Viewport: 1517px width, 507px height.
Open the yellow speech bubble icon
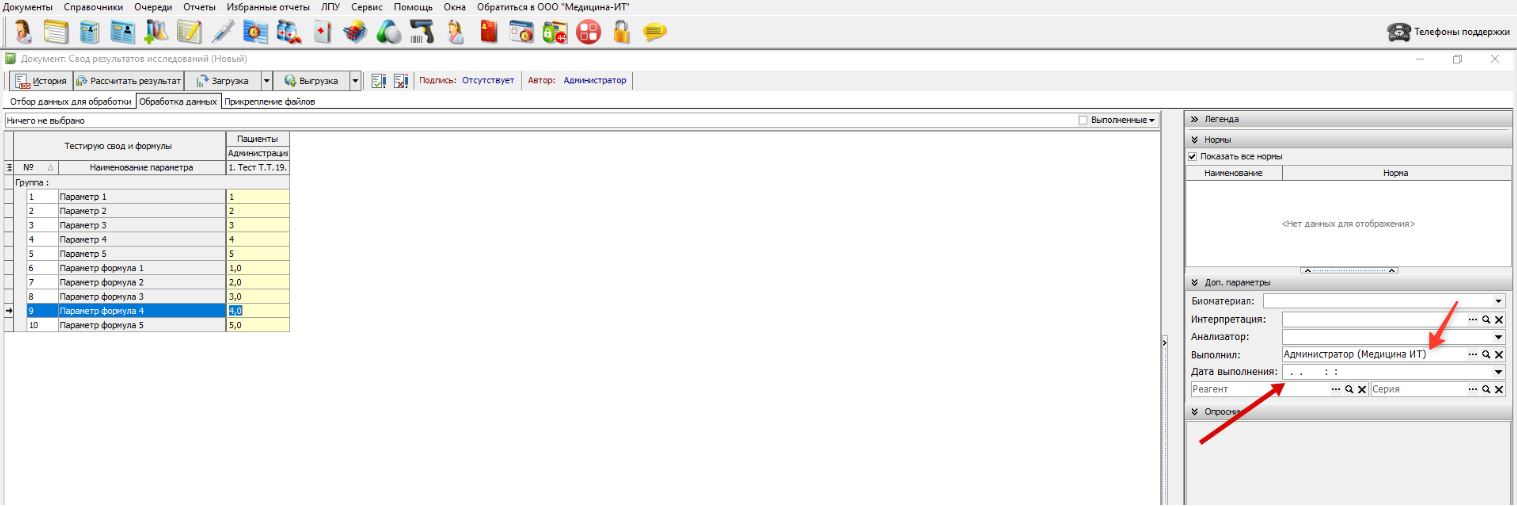654,32
